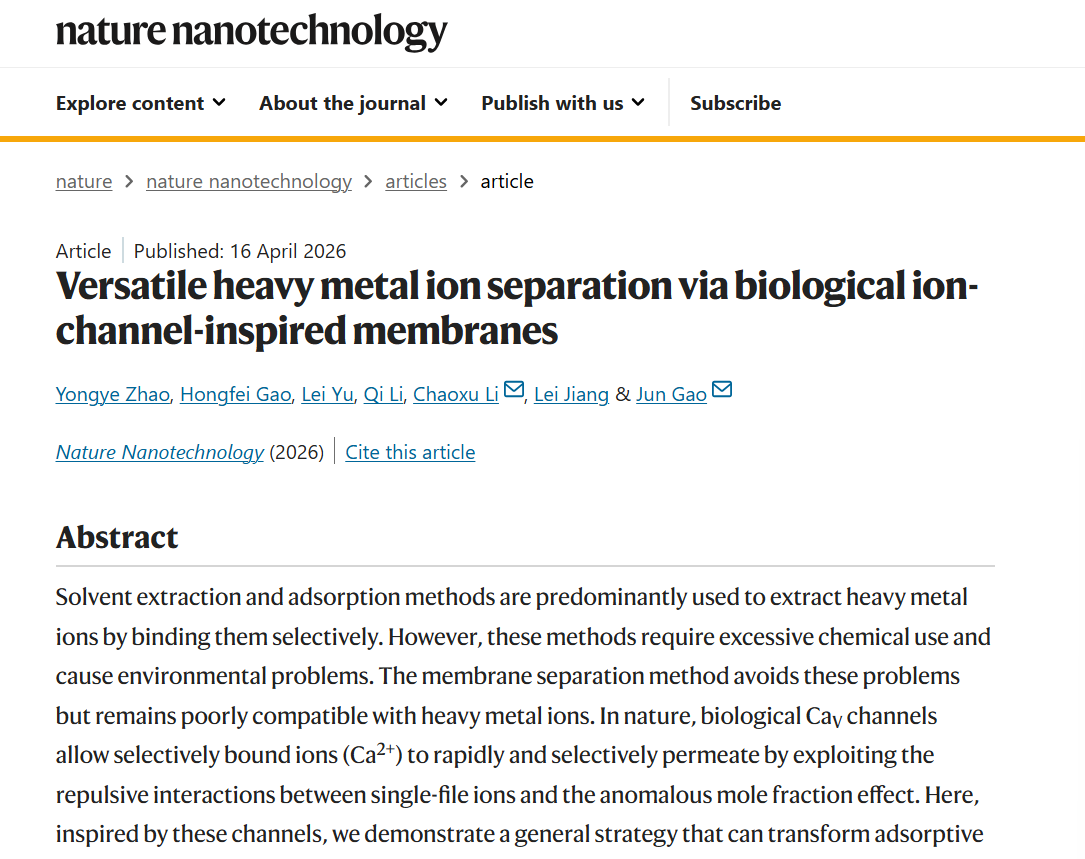Go to nature breadcrumb link
The image size is (1085, 859).
pos(84,181)
